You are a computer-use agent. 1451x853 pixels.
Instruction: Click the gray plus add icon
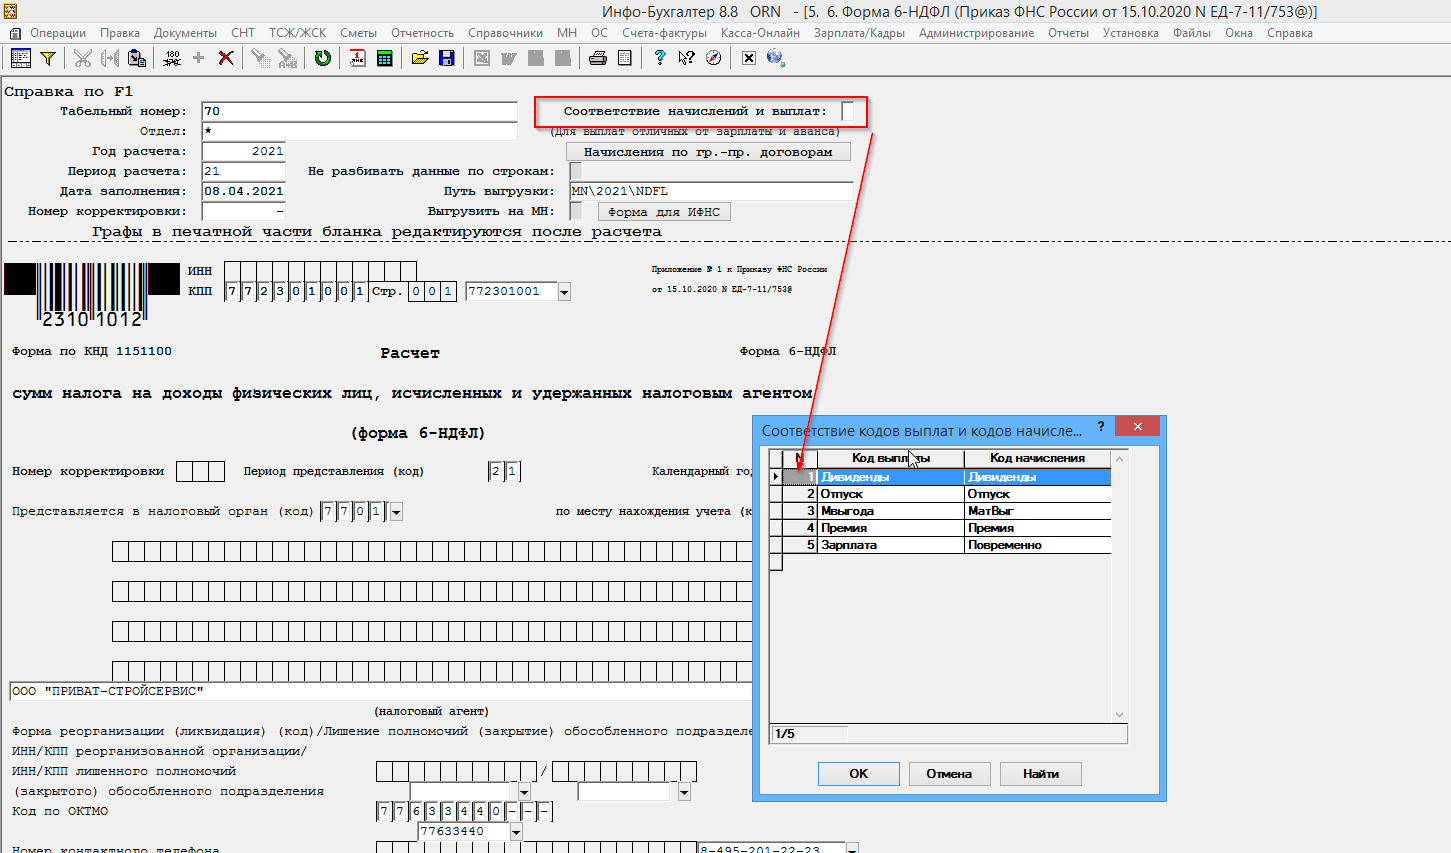coord(198,58)
